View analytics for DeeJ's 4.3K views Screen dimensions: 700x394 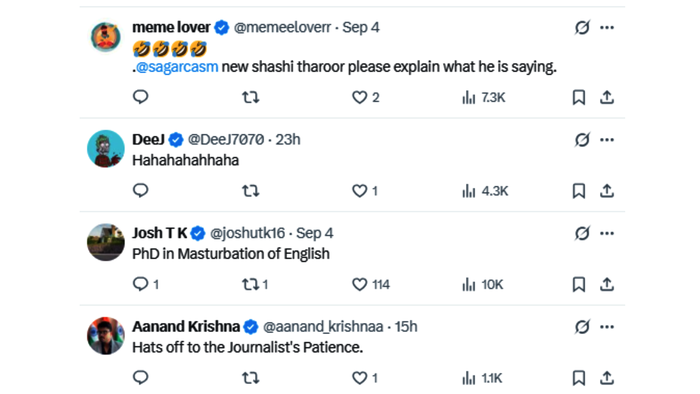[485, 191]
